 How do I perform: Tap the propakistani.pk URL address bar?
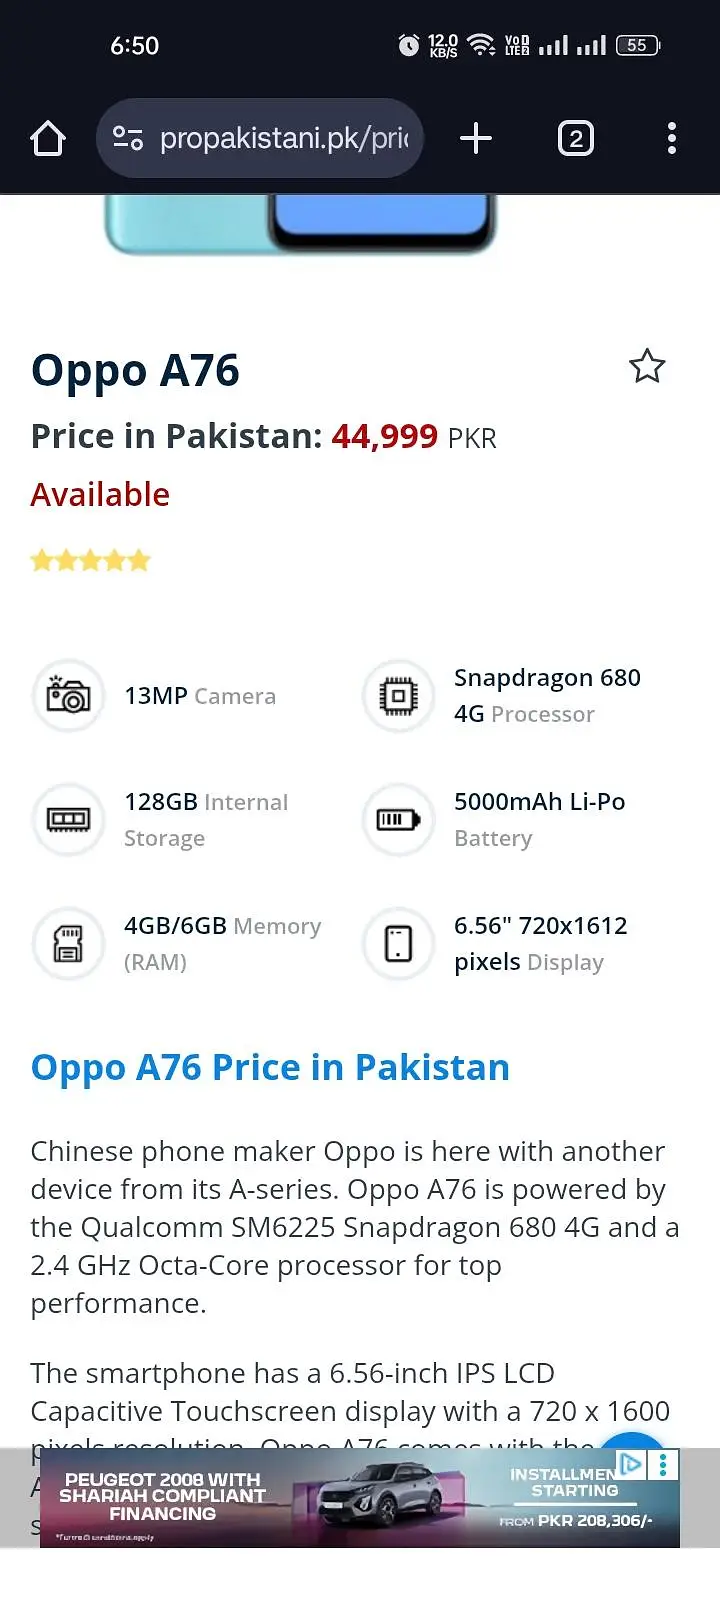coord(284,139)
